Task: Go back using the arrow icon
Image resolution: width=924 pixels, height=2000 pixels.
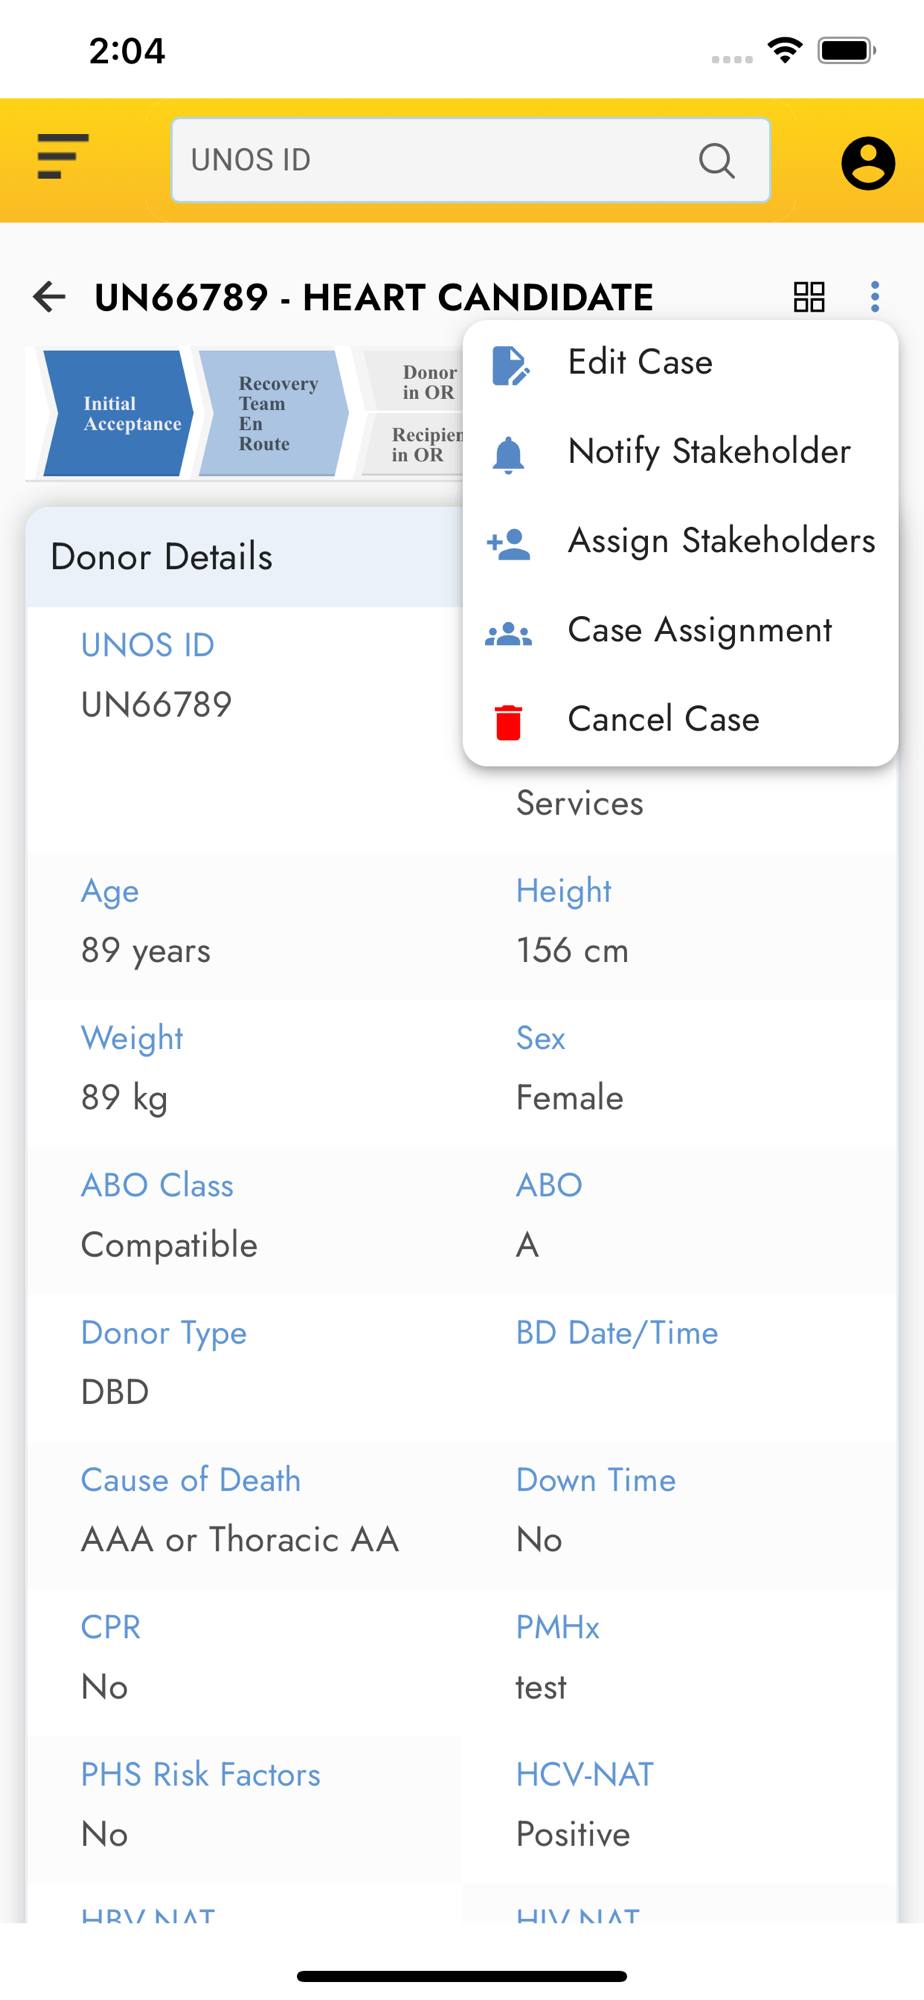Action: click(x=49, y=297)
